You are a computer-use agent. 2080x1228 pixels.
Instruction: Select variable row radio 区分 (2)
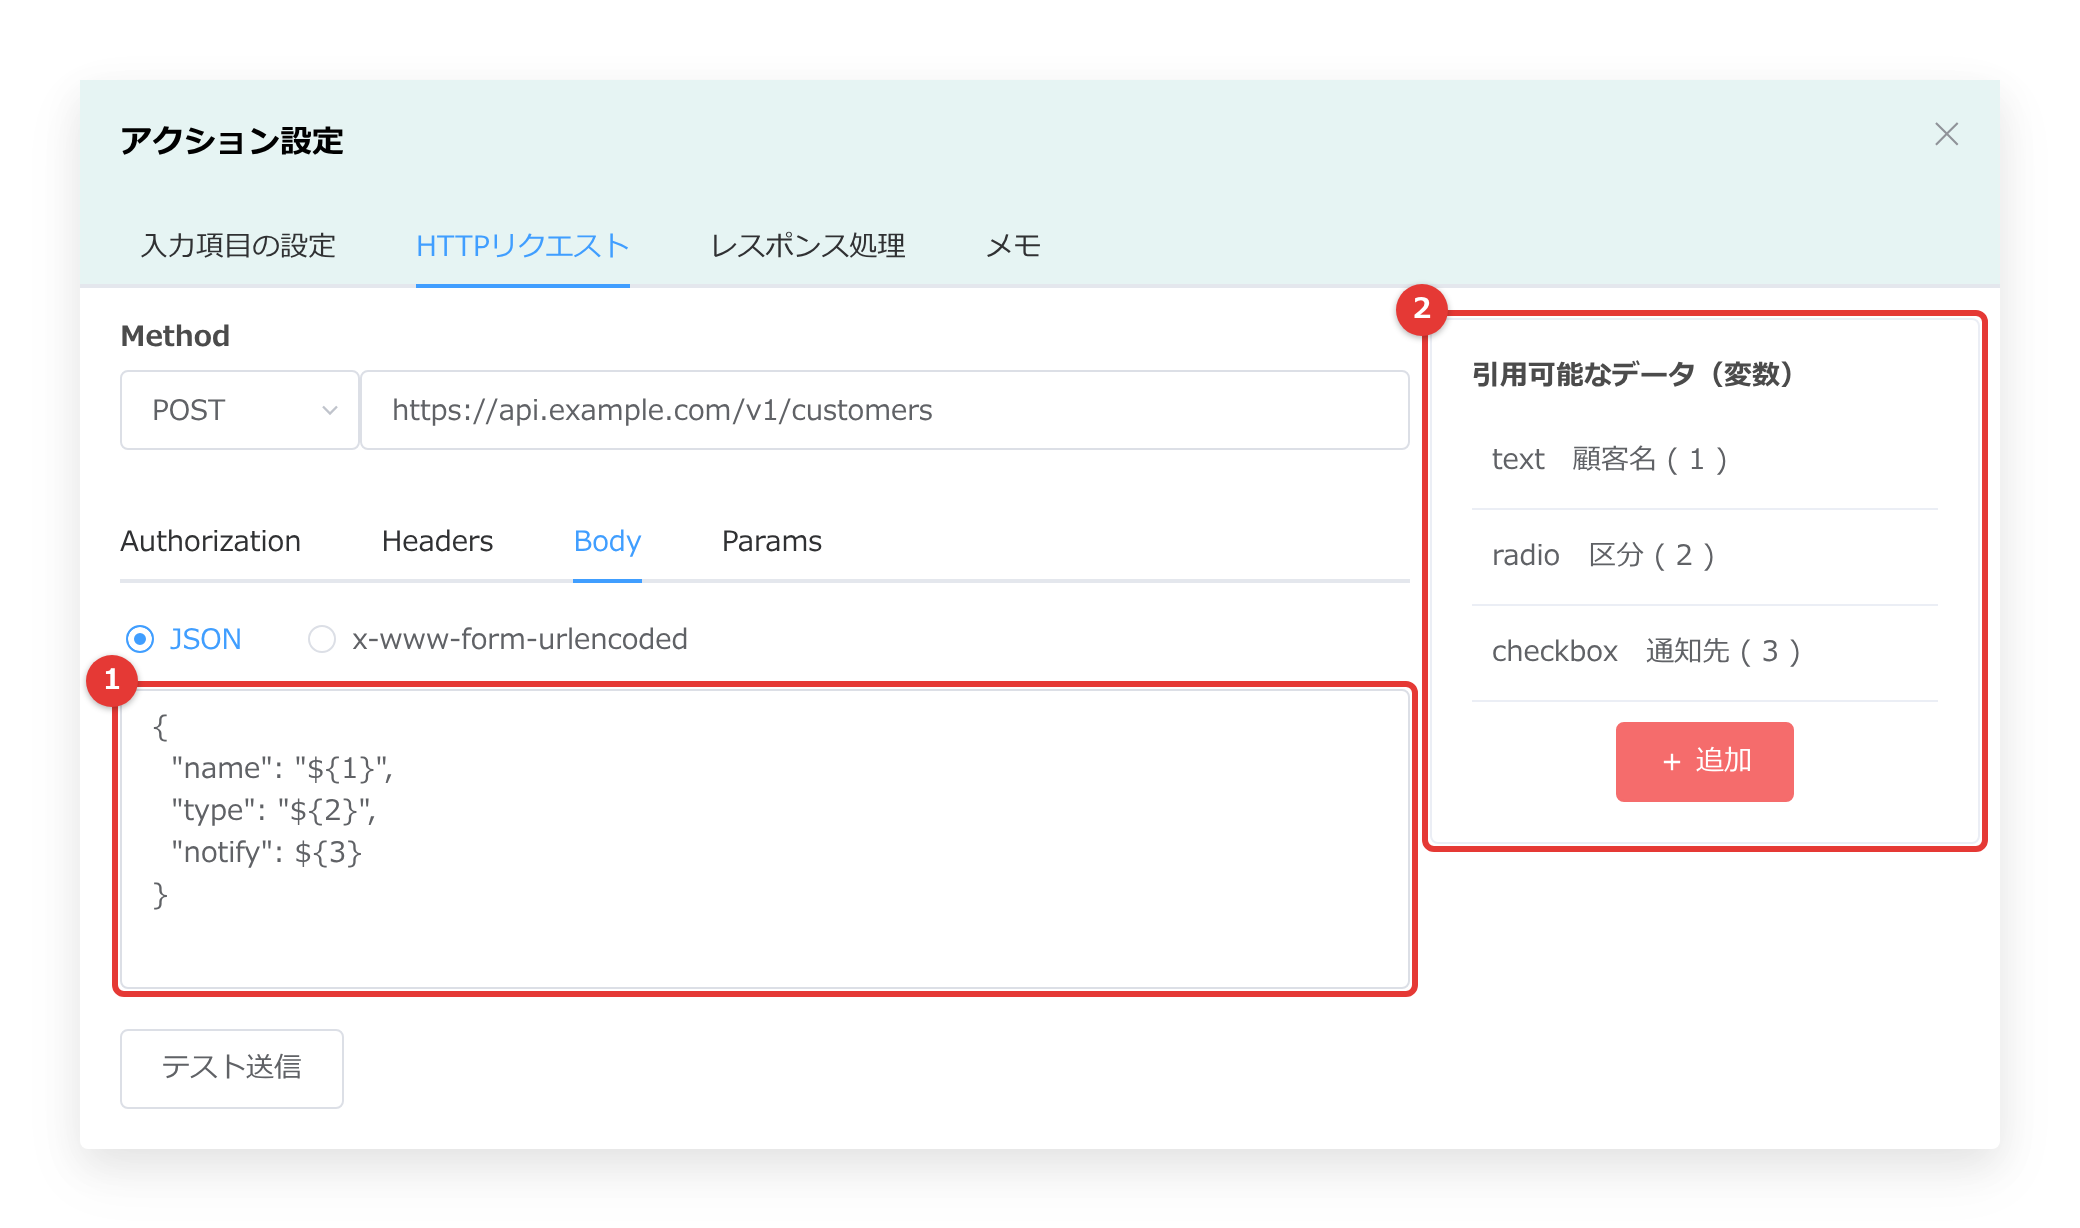1704,556
